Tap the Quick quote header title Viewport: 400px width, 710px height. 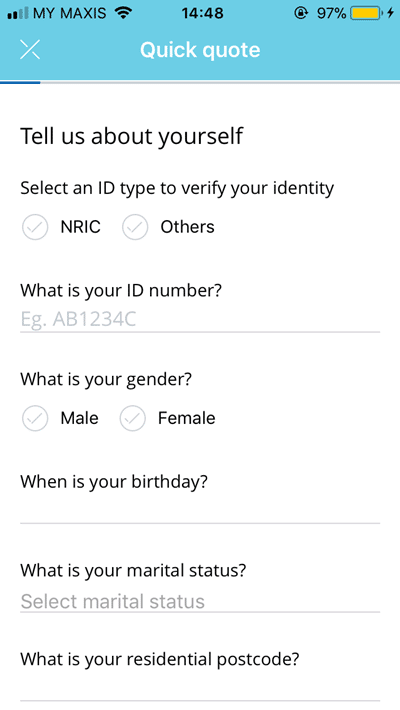tap(200, 49)
